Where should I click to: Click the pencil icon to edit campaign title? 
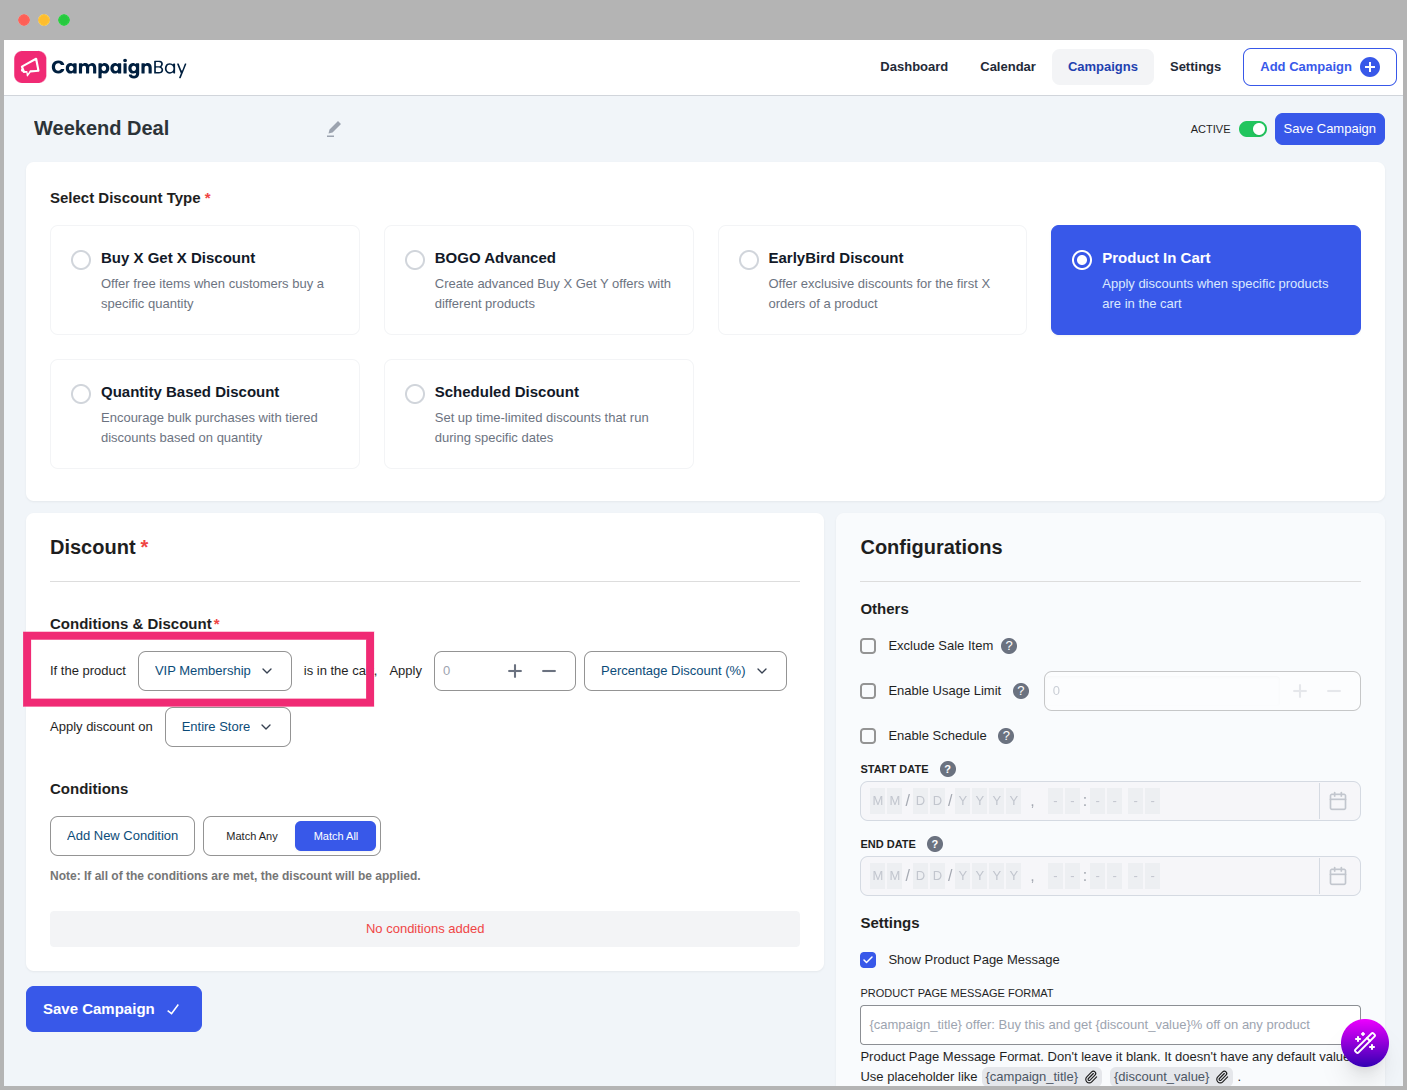tap(334, 129)
